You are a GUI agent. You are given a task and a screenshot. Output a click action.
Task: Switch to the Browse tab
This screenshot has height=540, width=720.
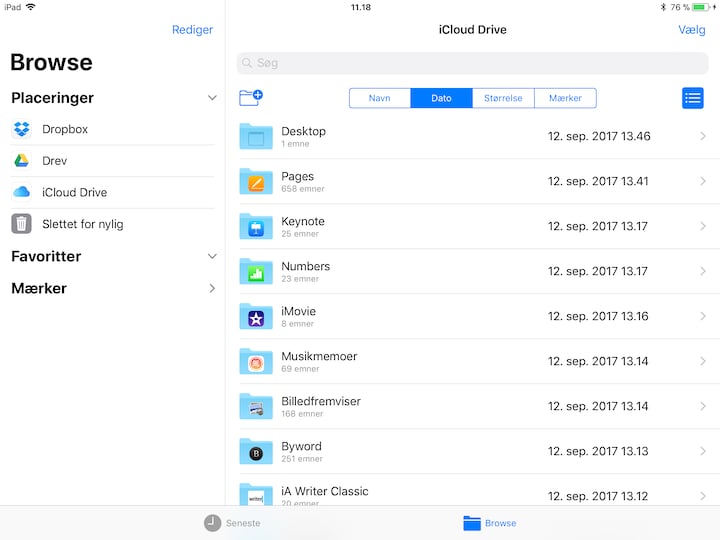490,523
